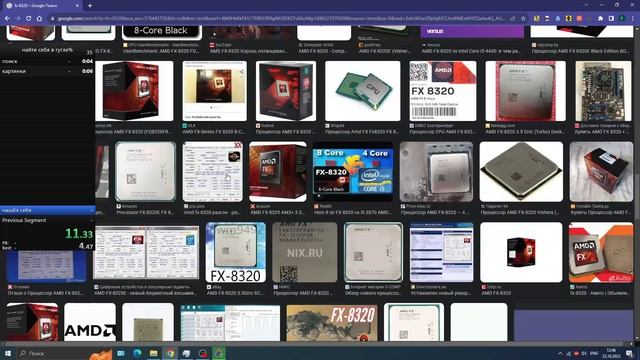Image resolution: width=640 pixels, height=360 pixels.
Task: Open the motherboard photo image result
Action: (x=603, y=91)
